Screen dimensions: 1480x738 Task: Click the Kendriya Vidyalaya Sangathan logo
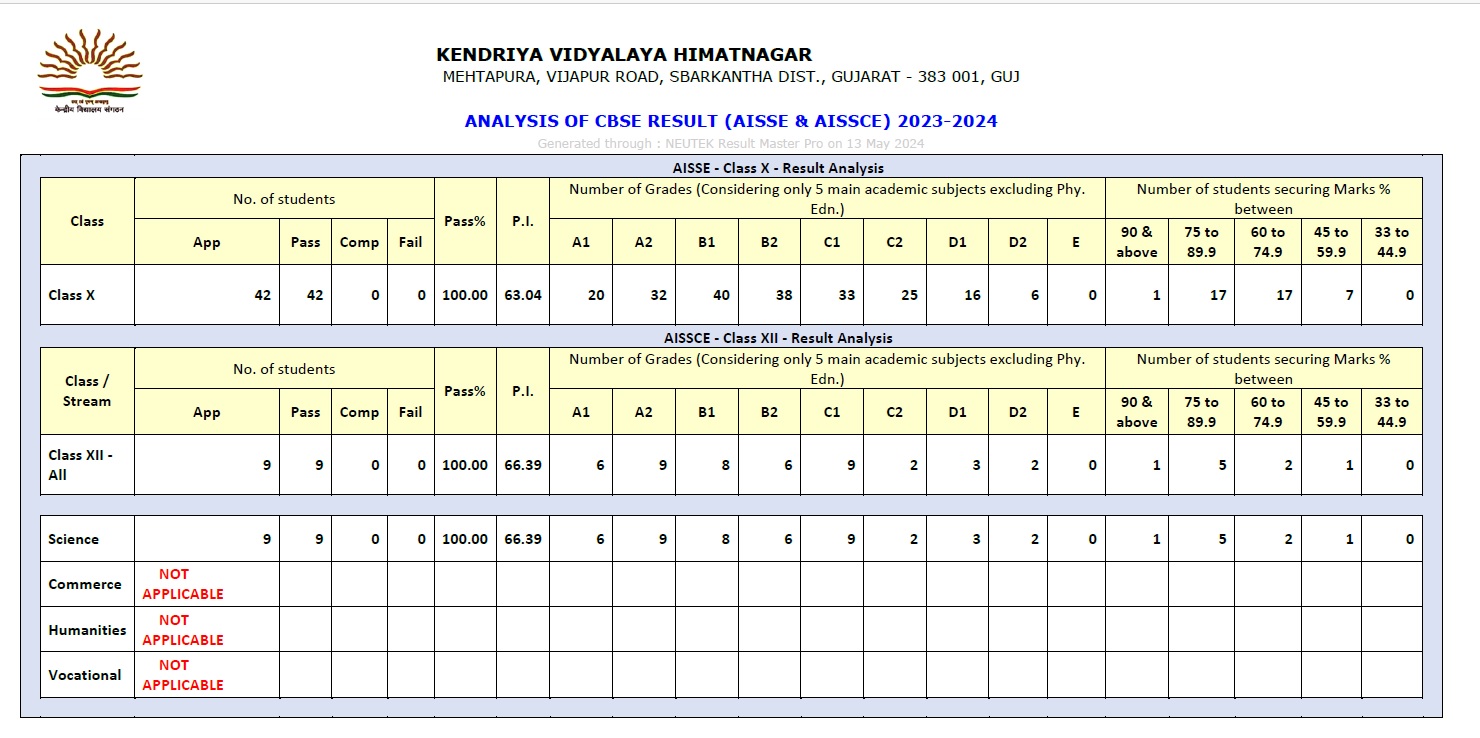tap(90, 71)
